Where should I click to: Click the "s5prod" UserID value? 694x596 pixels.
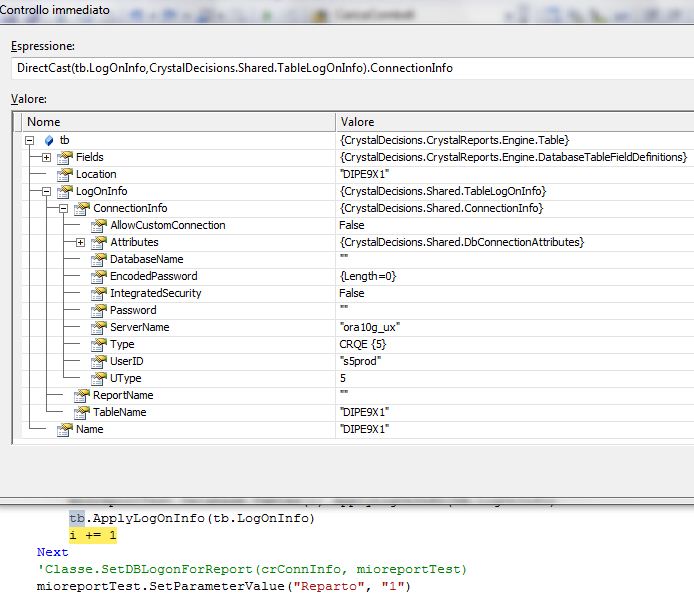[x=360, y=361]
